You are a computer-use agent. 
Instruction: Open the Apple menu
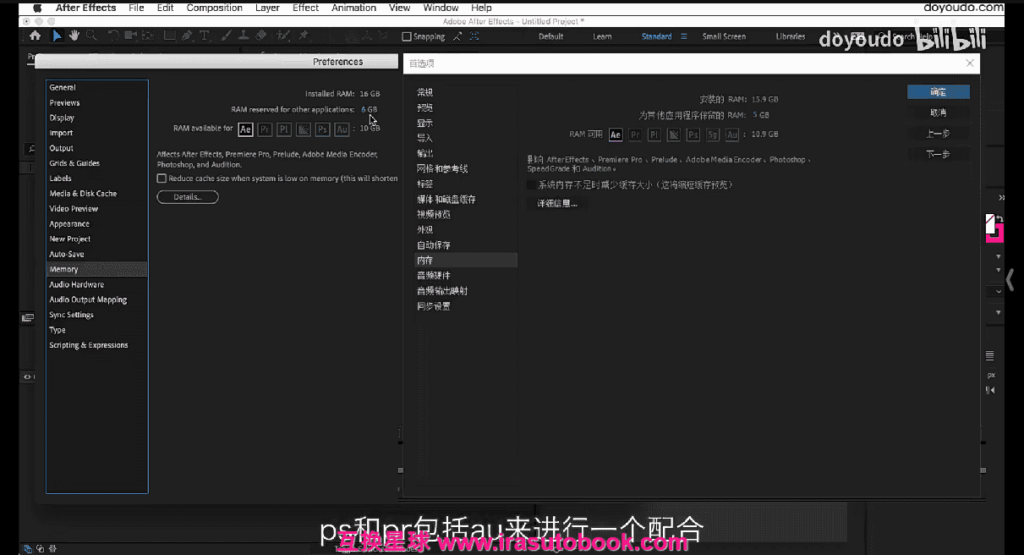tap(37, 8)
